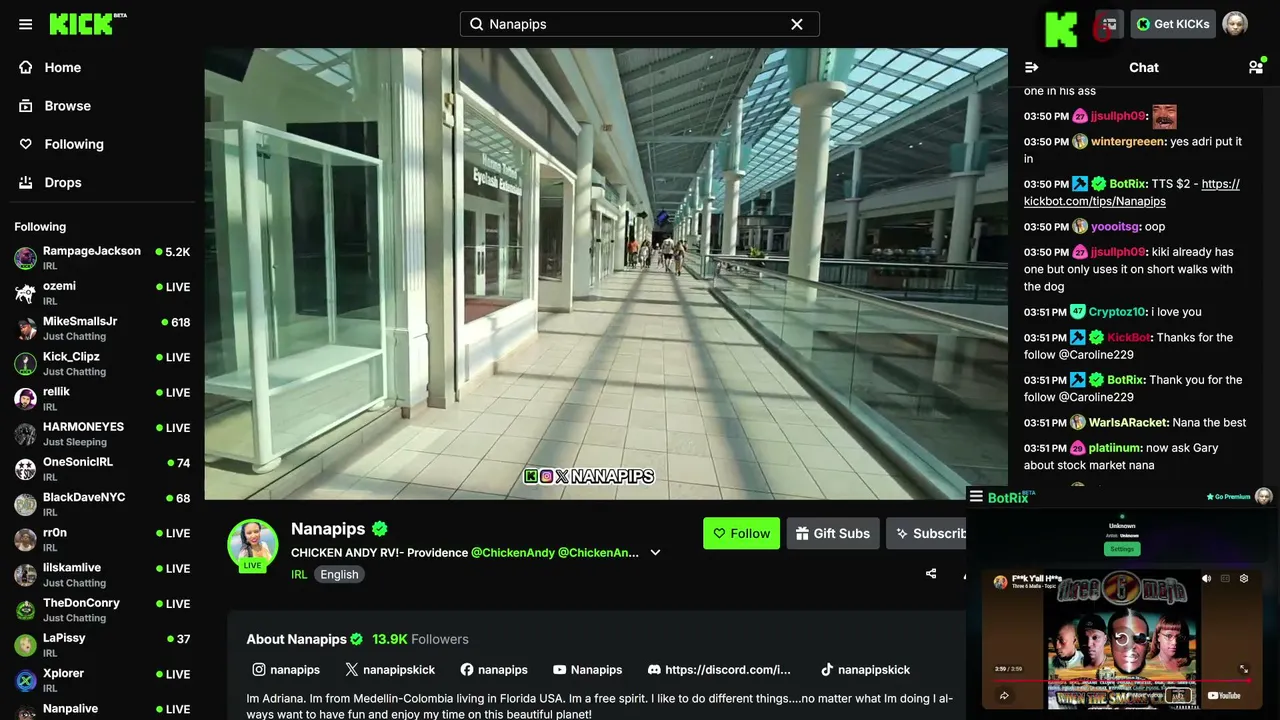Click OneSonicIRL avatar icon
Image resolution: width=1280 pixels, height=720 pixels.
pos(25,469)
